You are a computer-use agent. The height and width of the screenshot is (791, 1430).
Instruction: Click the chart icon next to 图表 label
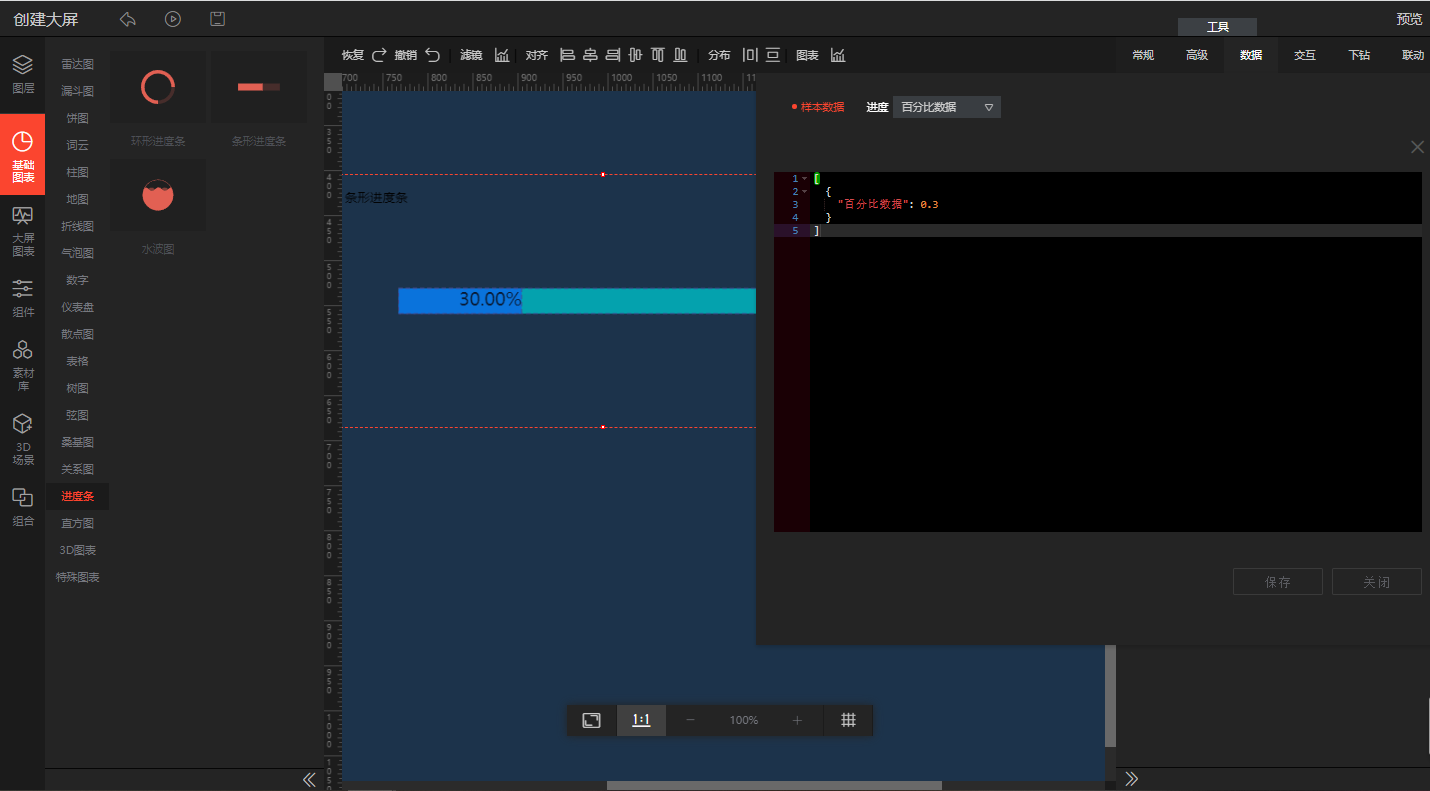pyautogui.click(x=838, y=55)
